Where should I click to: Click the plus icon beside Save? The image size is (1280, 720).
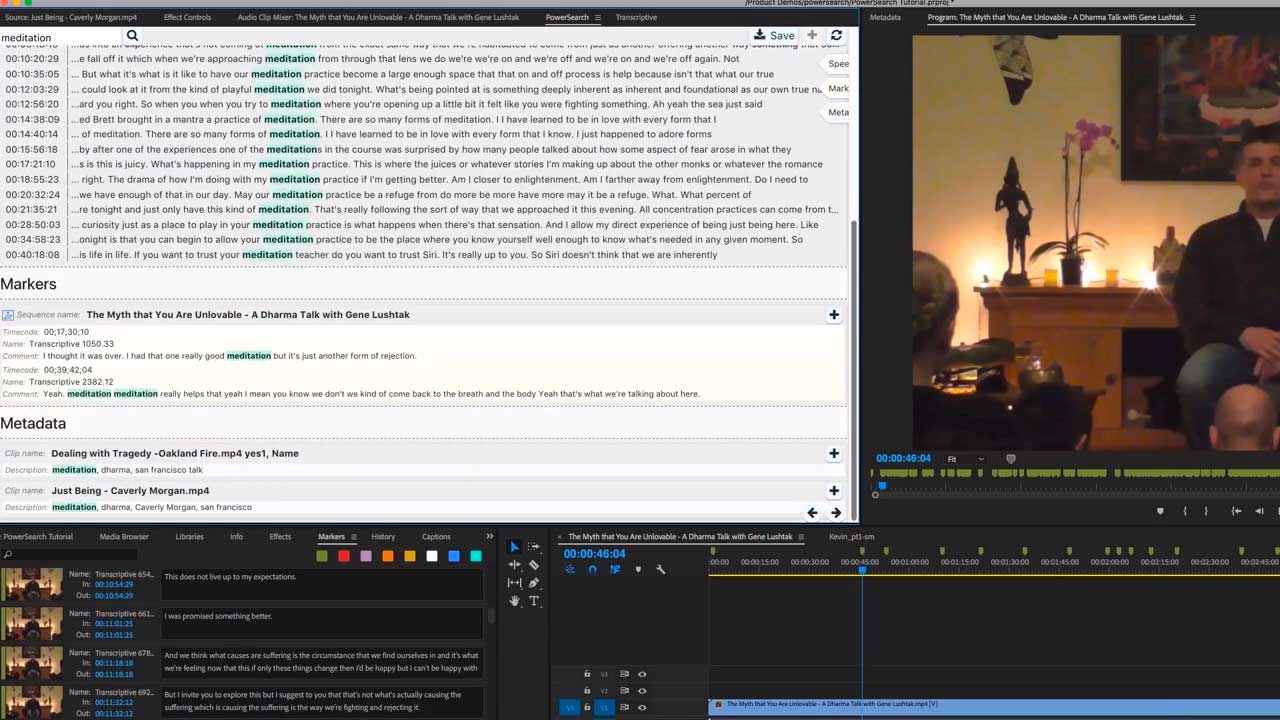click(x=812, y=35)
